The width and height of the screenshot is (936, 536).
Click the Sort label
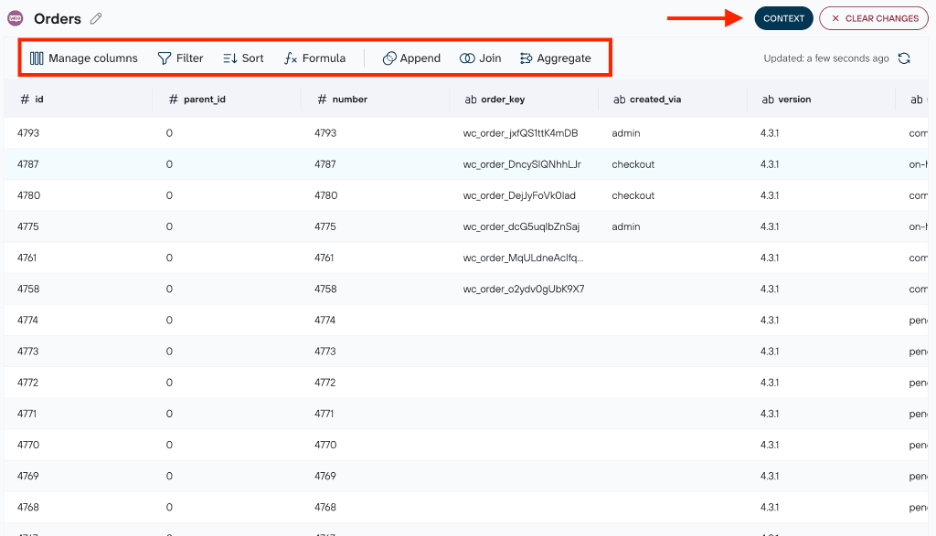pyautogui.click(x=253, y=58)
